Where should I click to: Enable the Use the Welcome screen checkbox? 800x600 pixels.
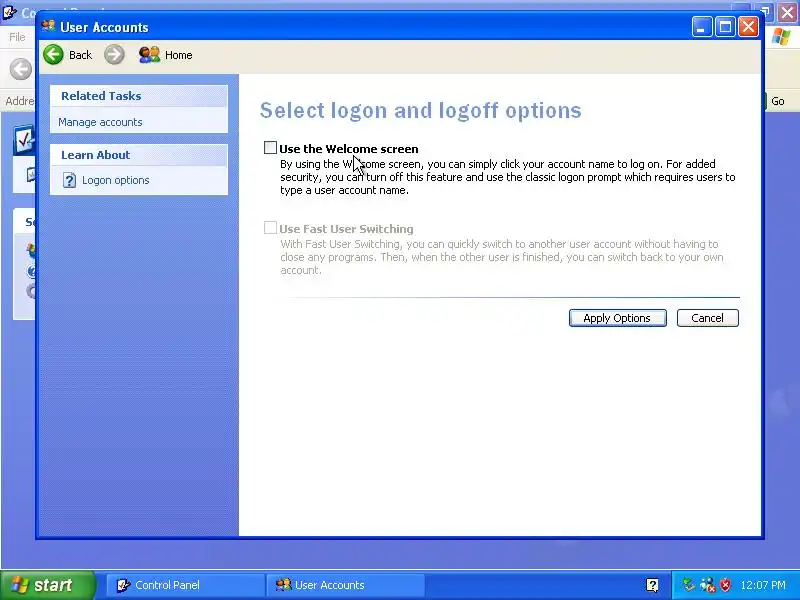click(270, 148)
